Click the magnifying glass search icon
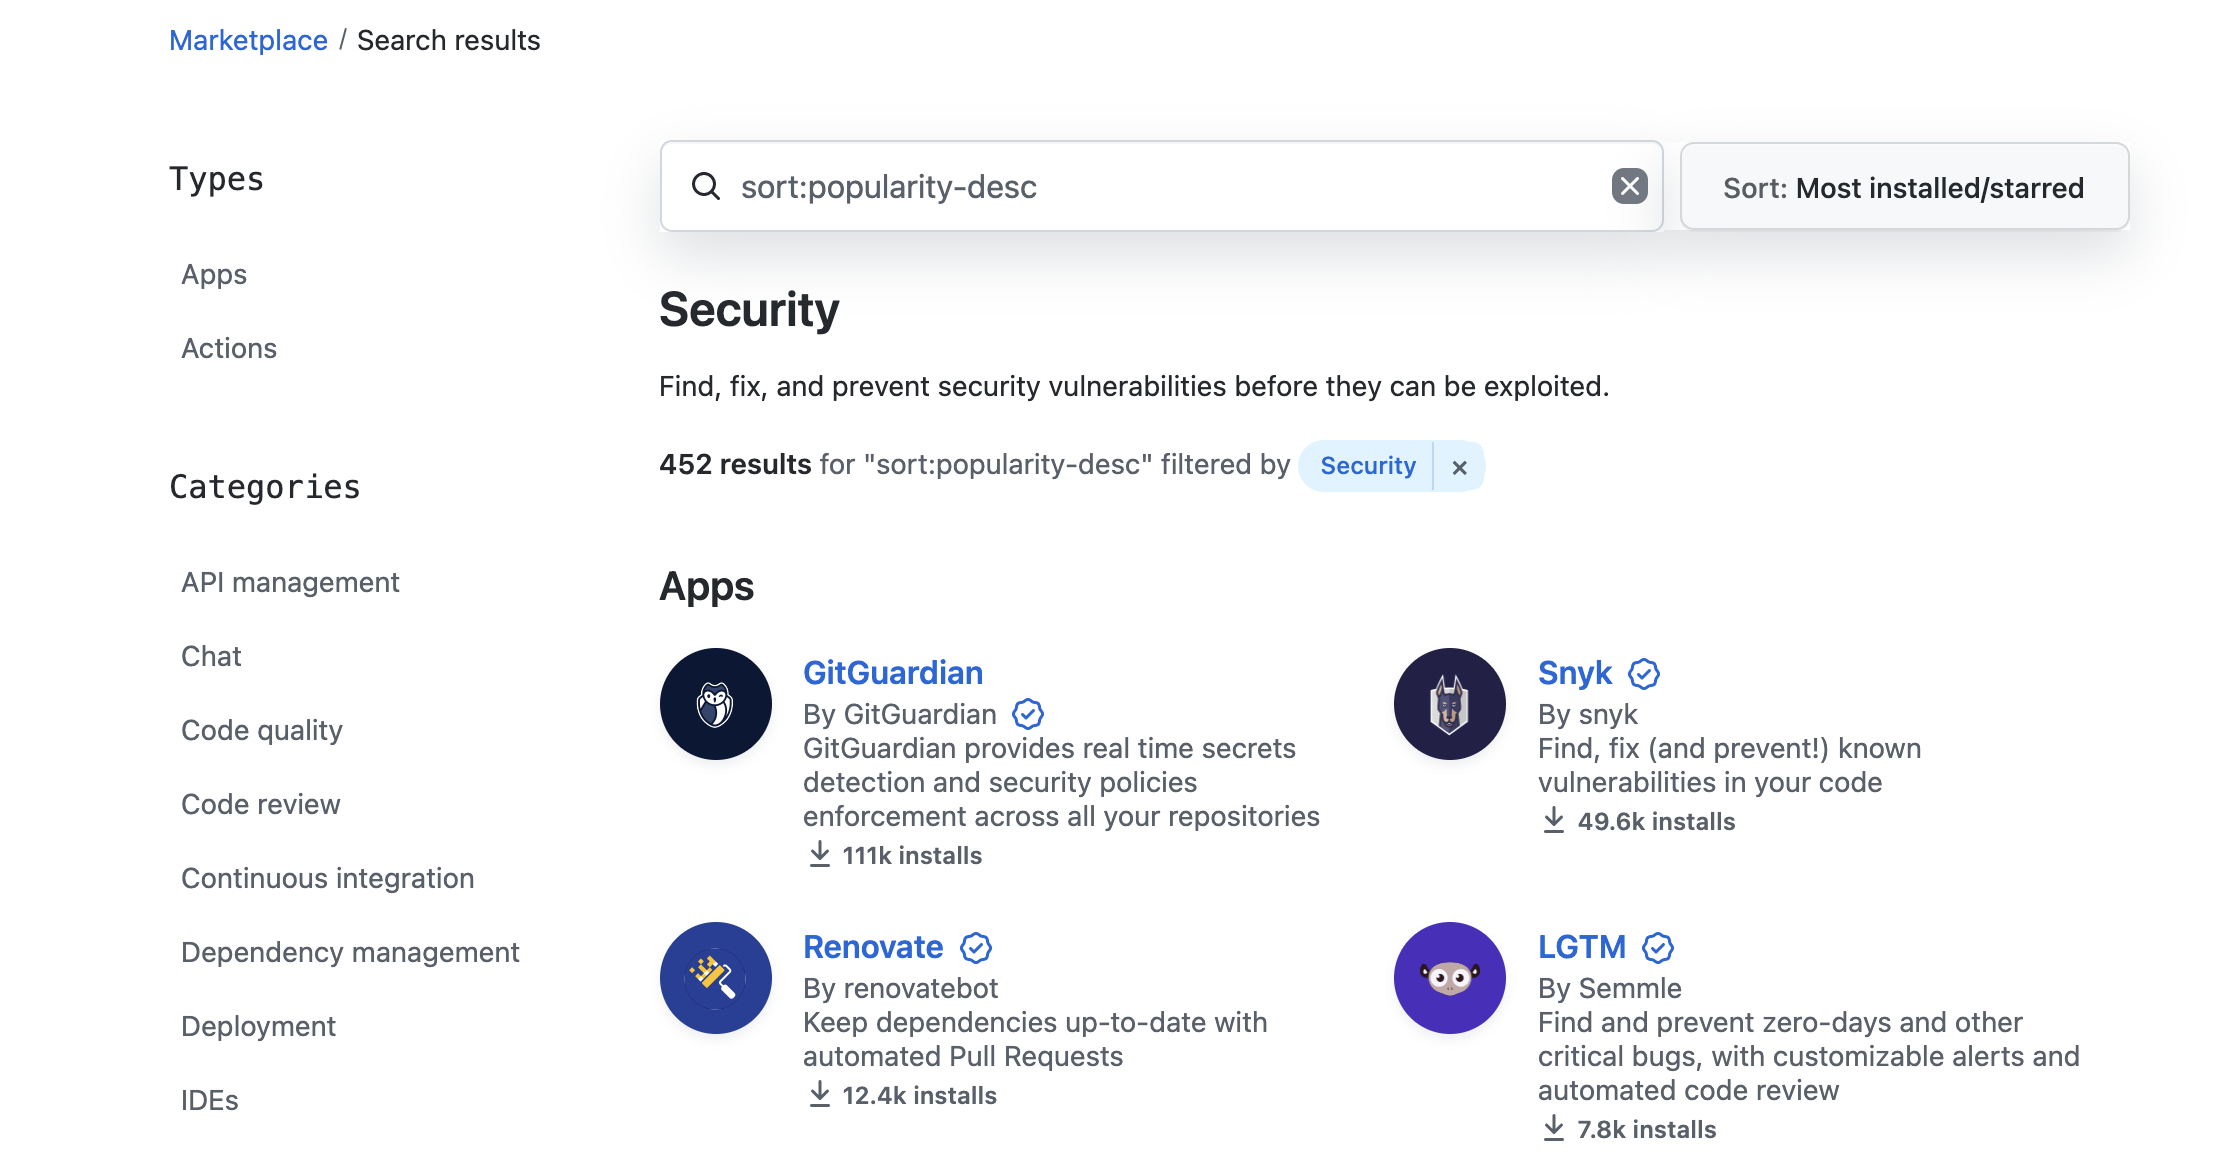 pos(706,186)
